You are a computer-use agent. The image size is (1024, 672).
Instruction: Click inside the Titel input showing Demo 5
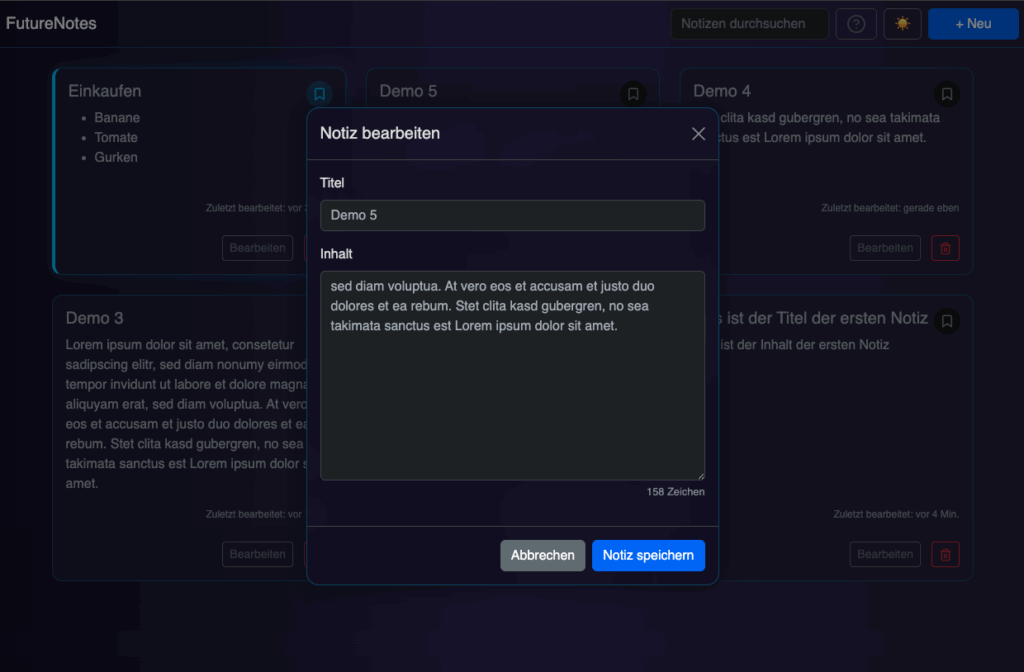coord(512,214)
